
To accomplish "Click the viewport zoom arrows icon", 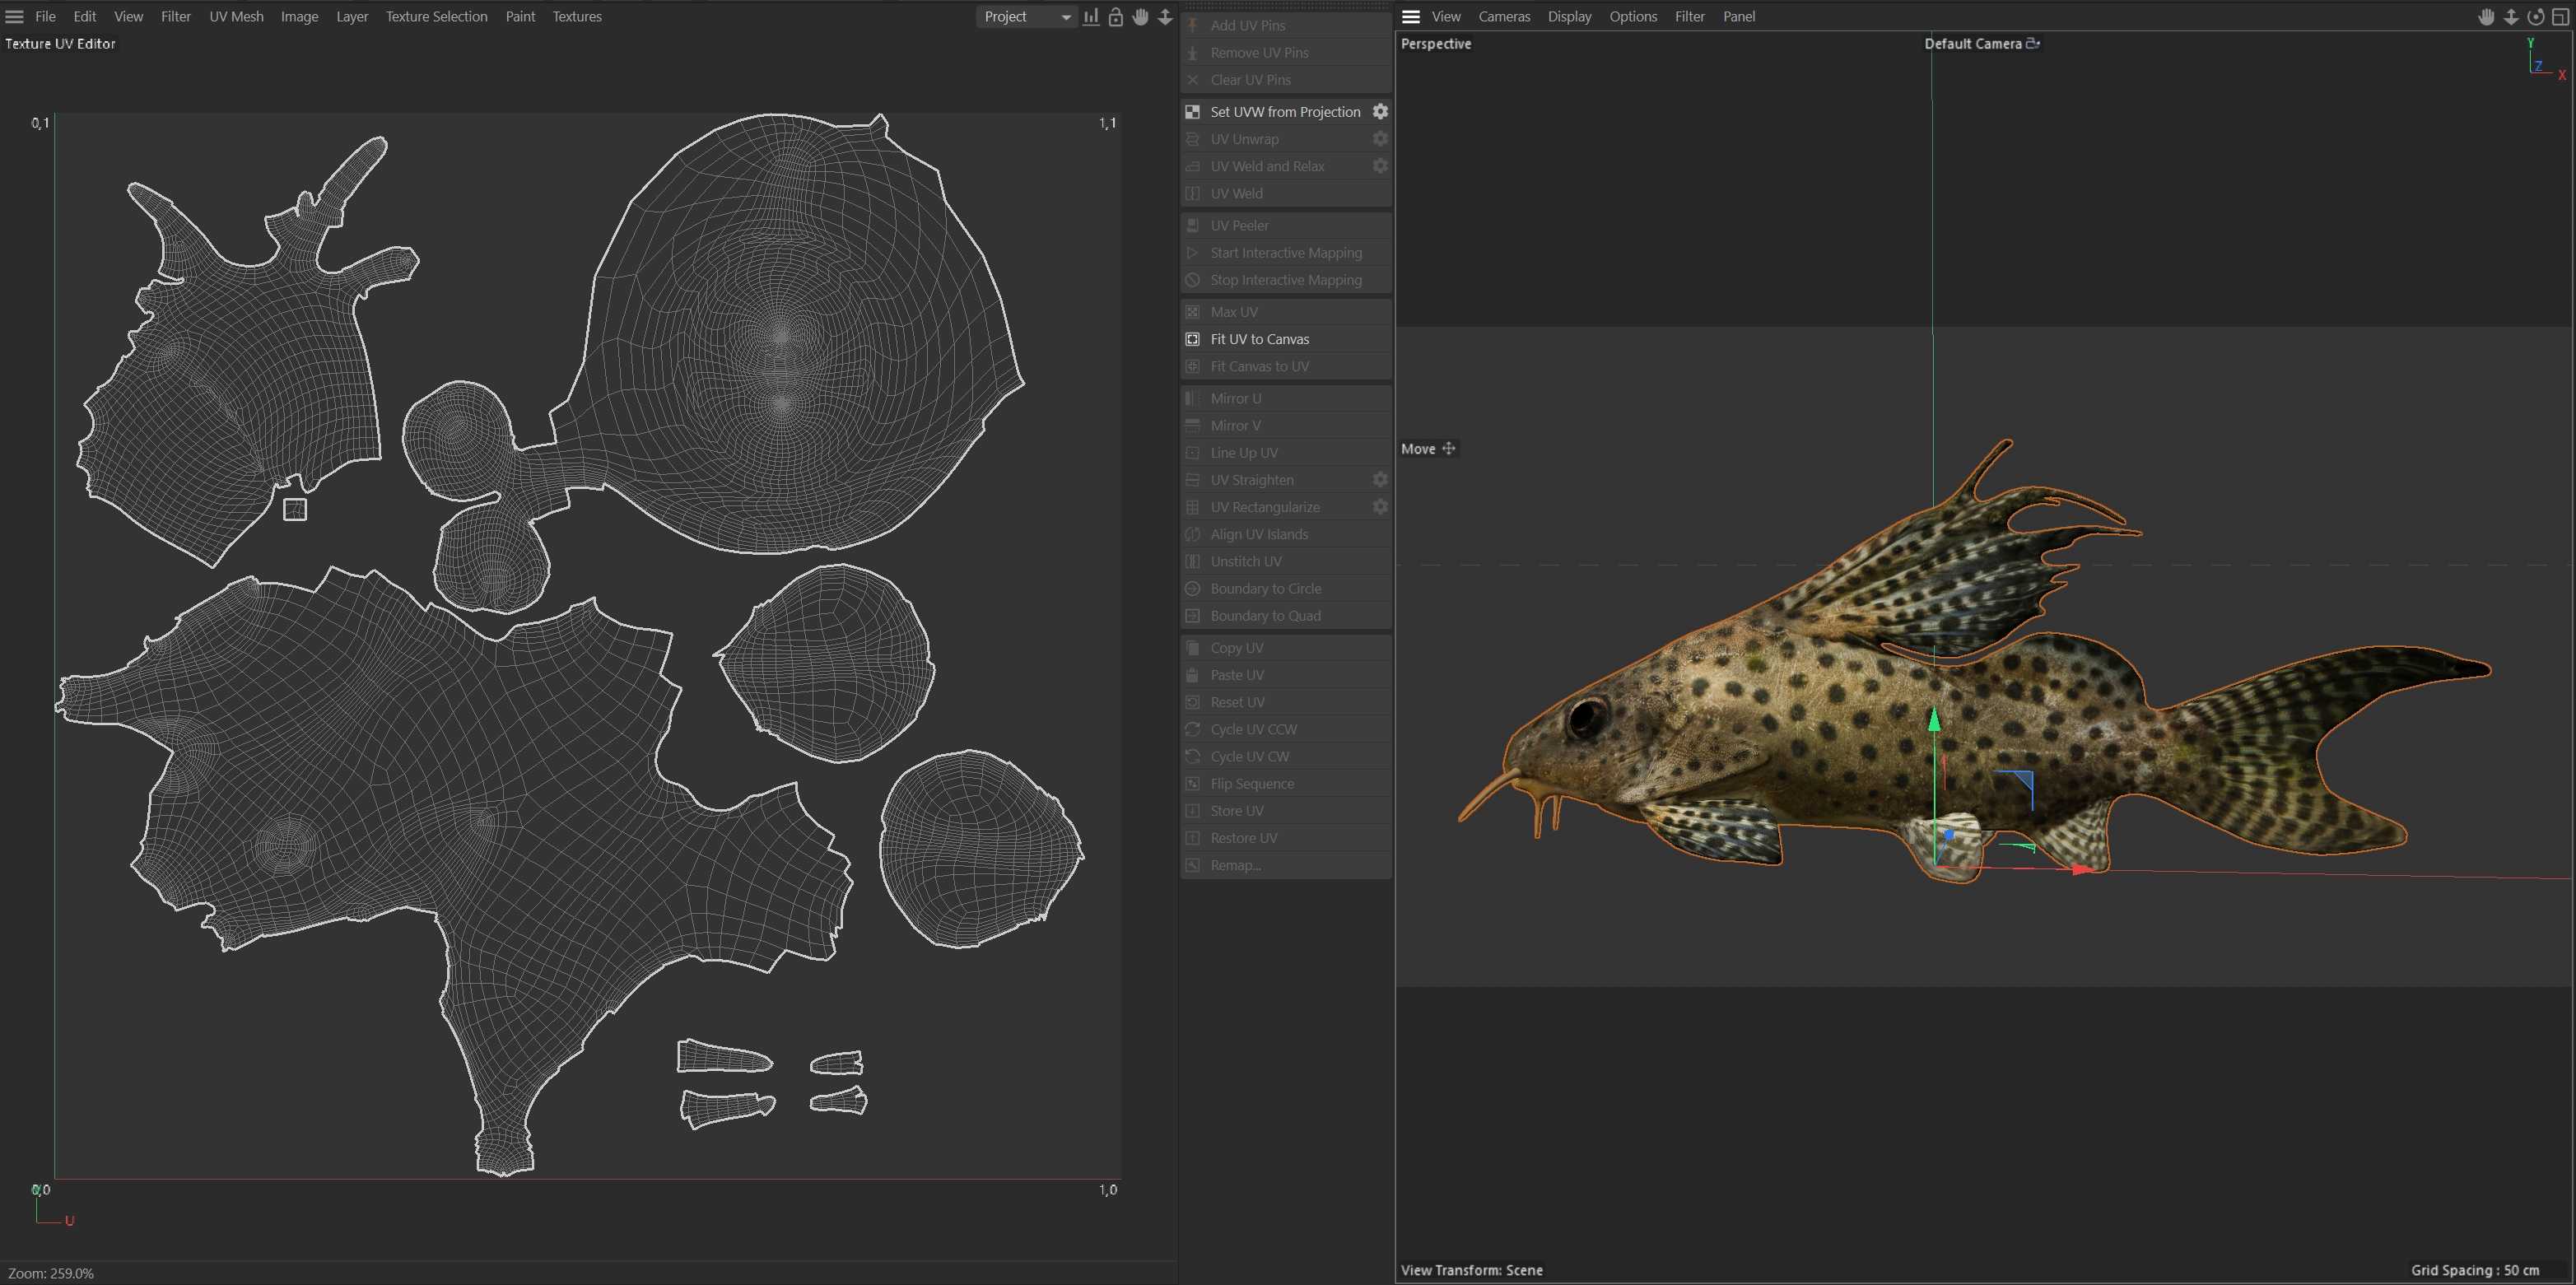I will (2511, 16).
